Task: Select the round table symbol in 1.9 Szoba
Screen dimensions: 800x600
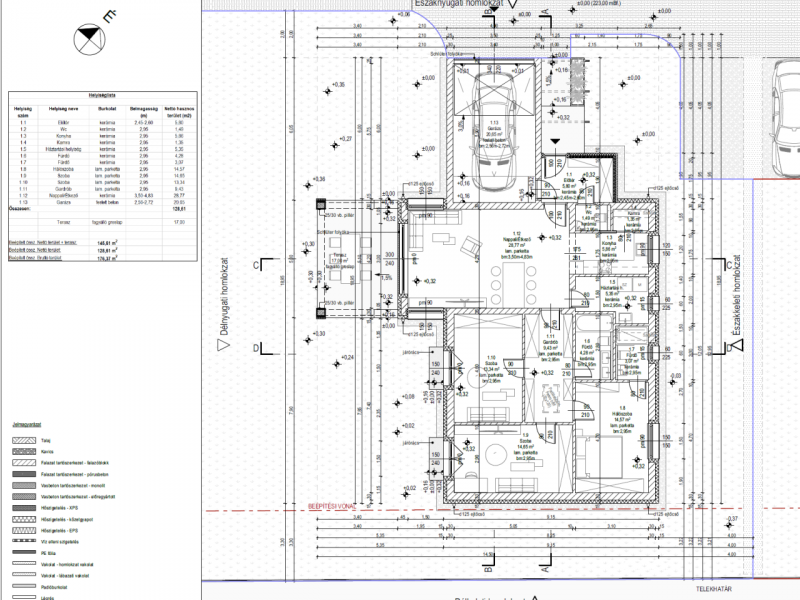Action: pyautogui.click(x=494, y=455)
